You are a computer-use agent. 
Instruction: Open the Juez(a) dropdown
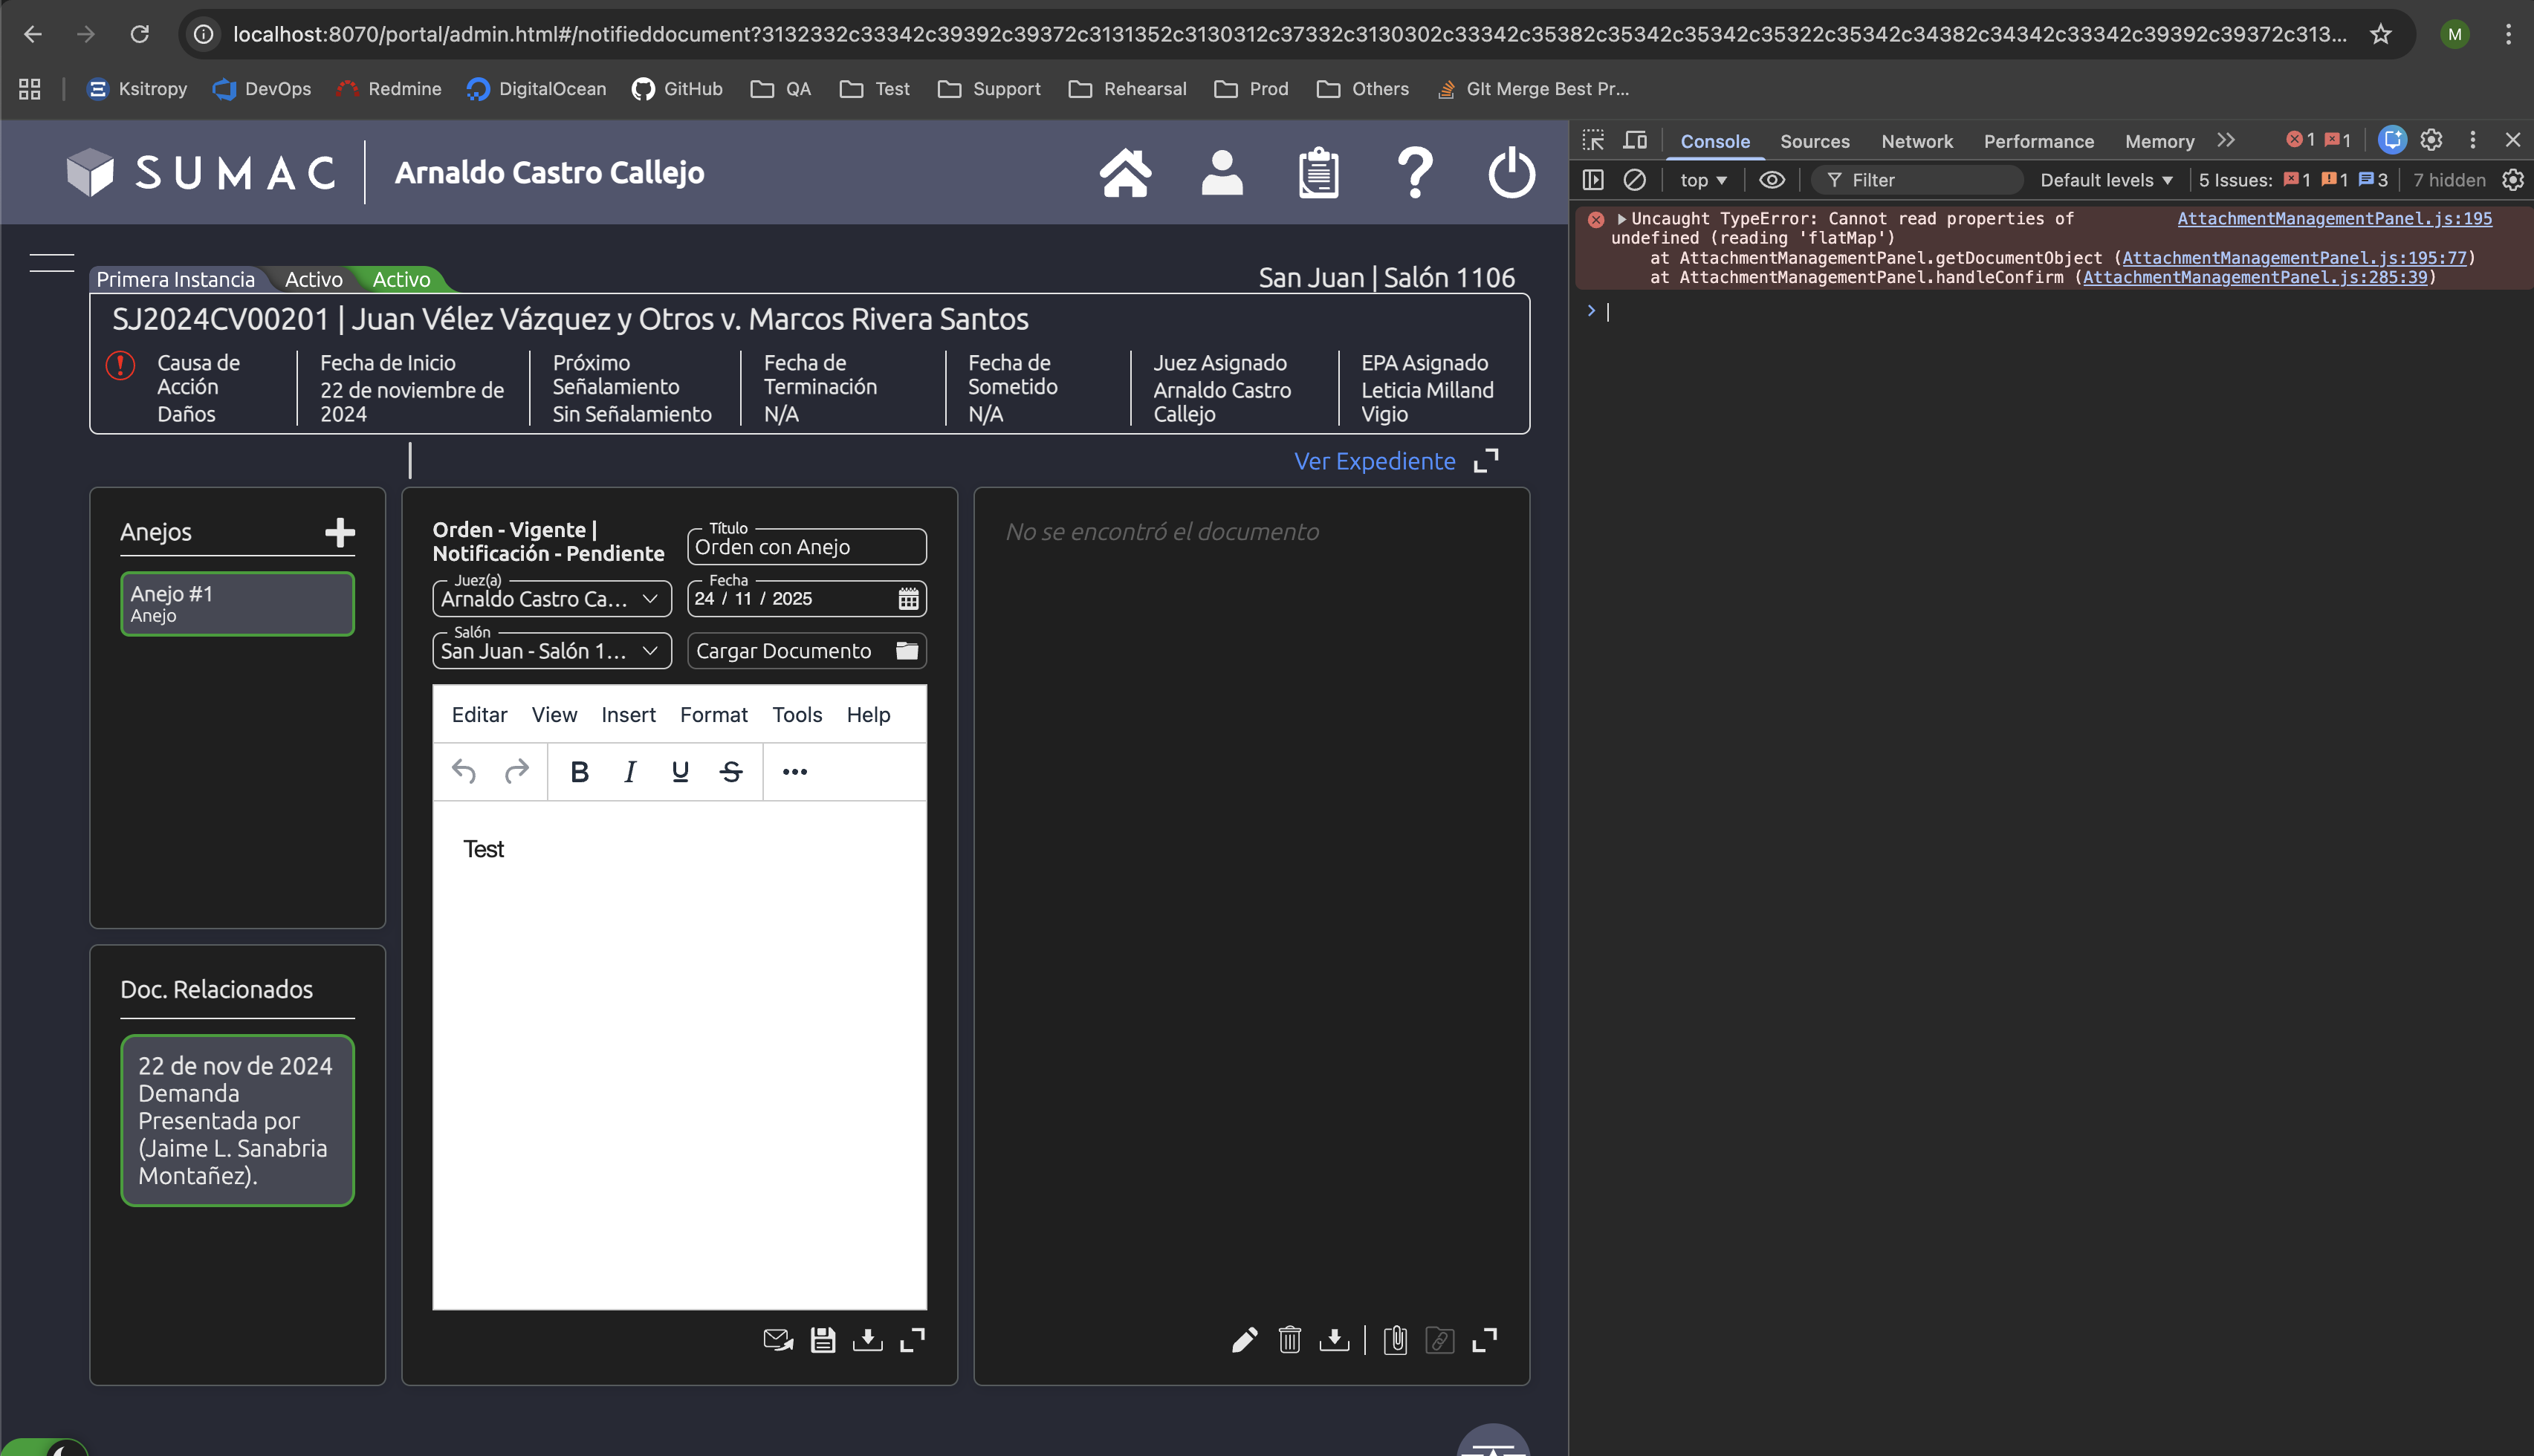551,599
